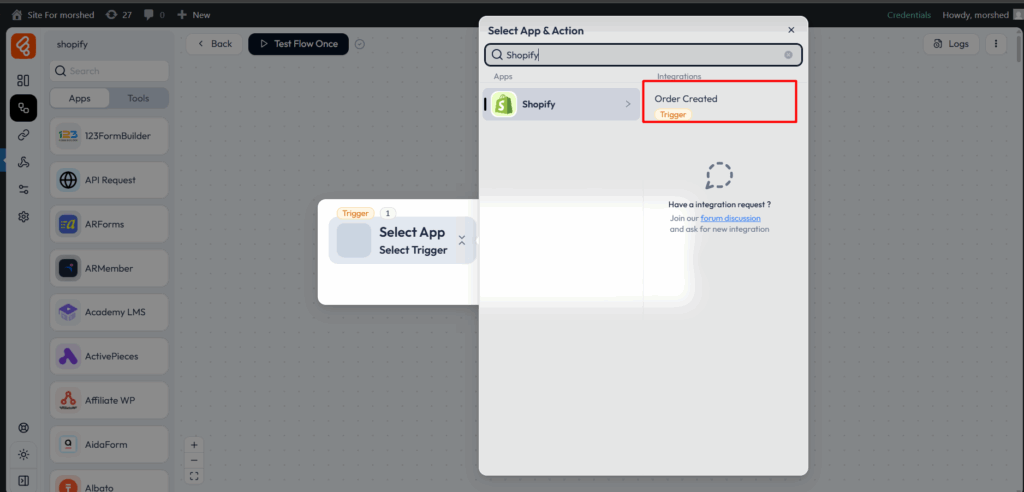
Task: Select the API Request app
Action: coord(109,180)
